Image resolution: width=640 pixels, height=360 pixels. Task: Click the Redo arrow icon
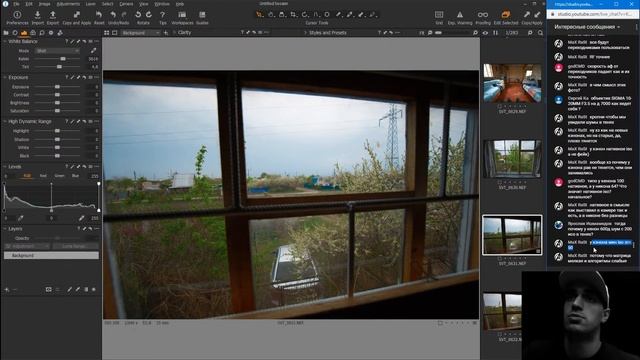124,15
